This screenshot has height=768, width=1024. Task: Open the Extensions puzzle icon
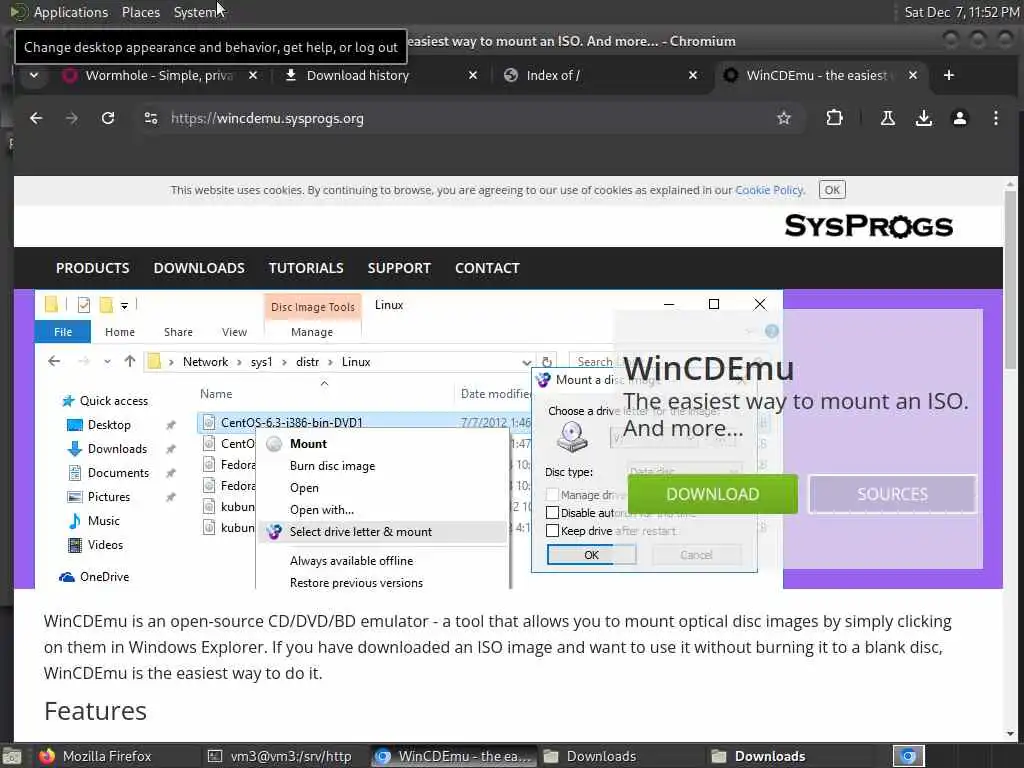[834, 118]
